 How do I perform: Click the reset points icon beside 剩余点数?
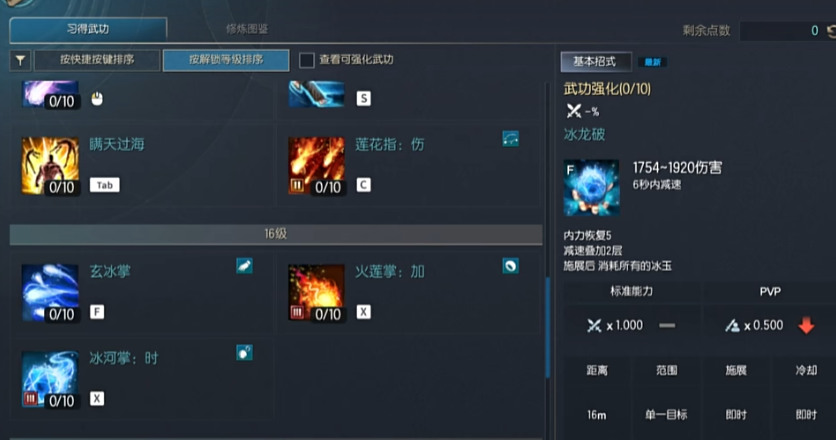tap(831, 31)
